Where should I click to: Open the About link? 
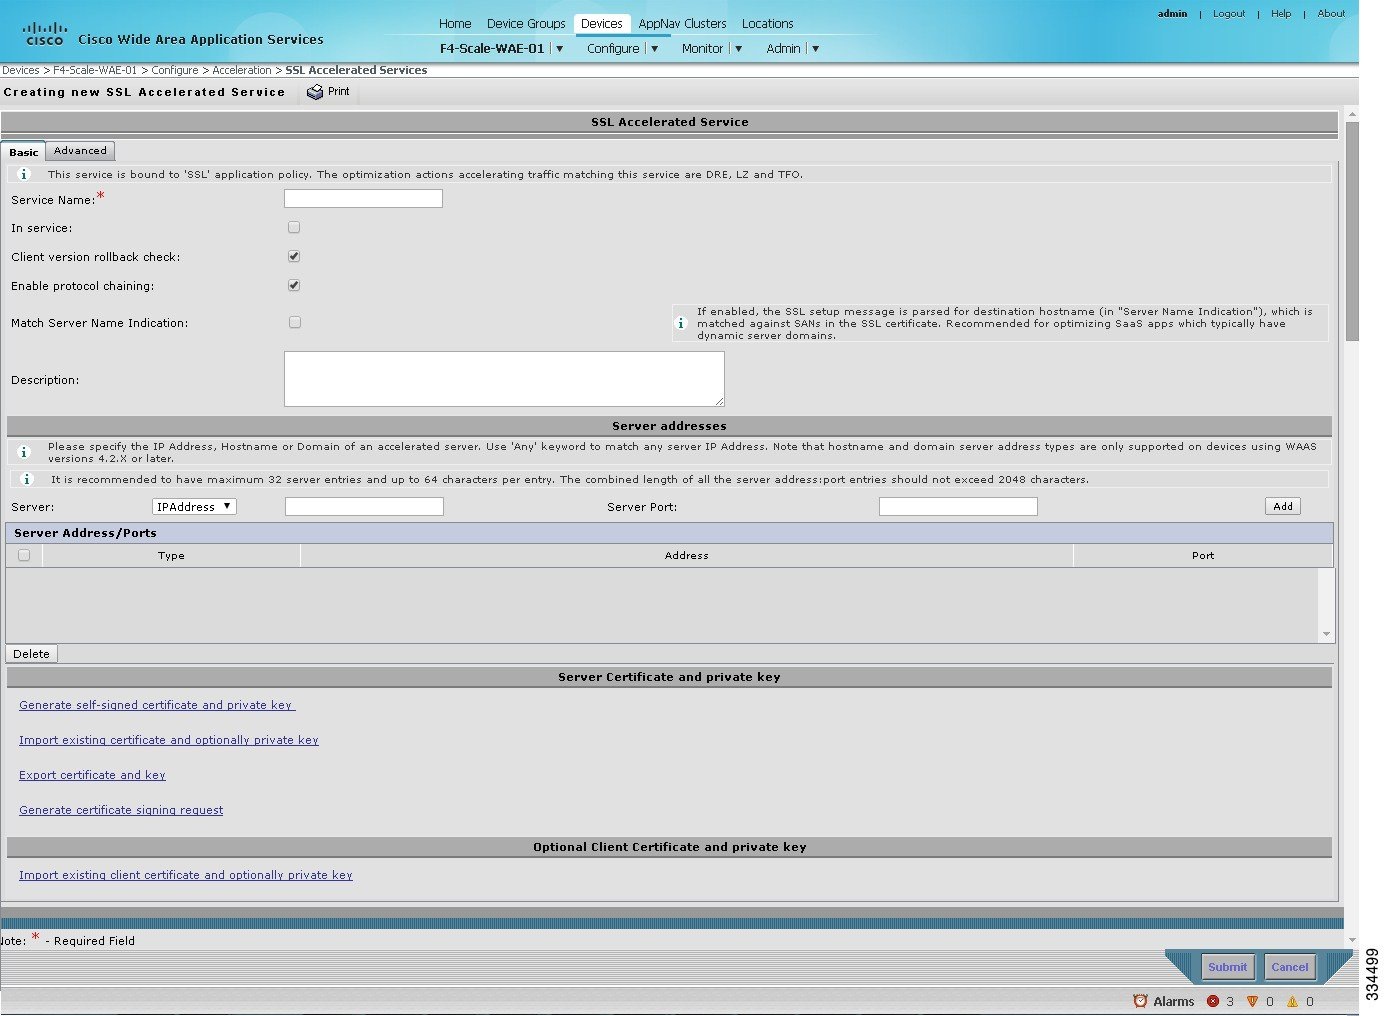(1331, 14)
